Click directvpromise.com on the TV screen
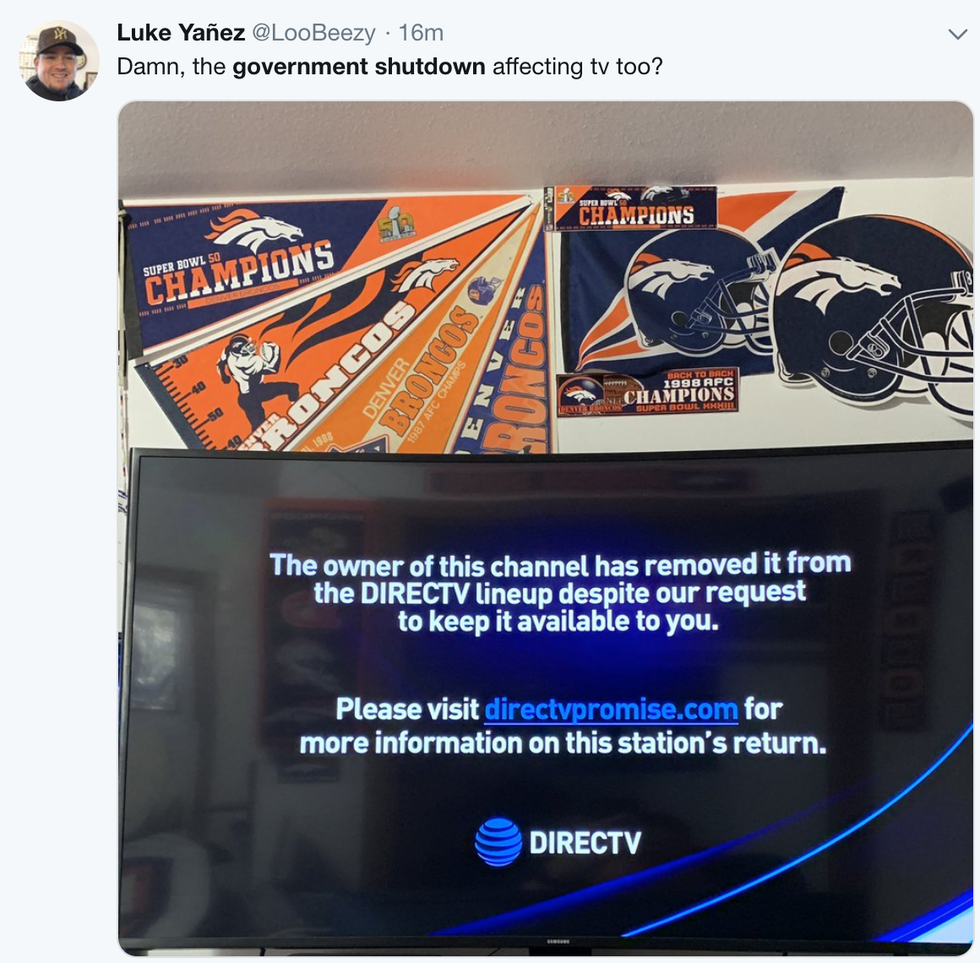Screen dimensions: 980x963 [x=611, y=709]
